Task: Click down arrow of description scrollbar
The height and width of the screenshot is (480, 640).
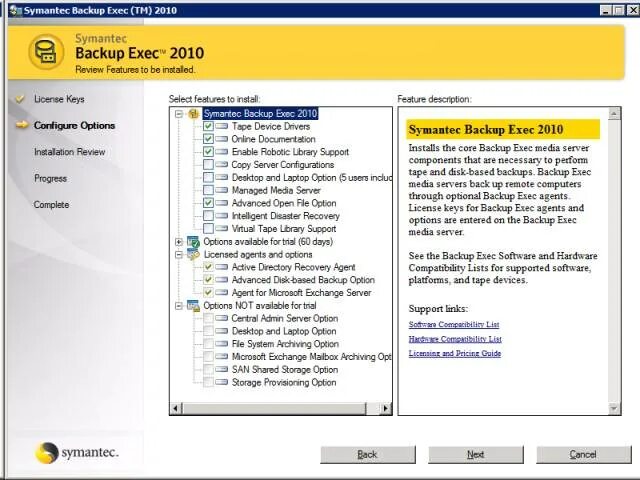Action: [614, 407]
